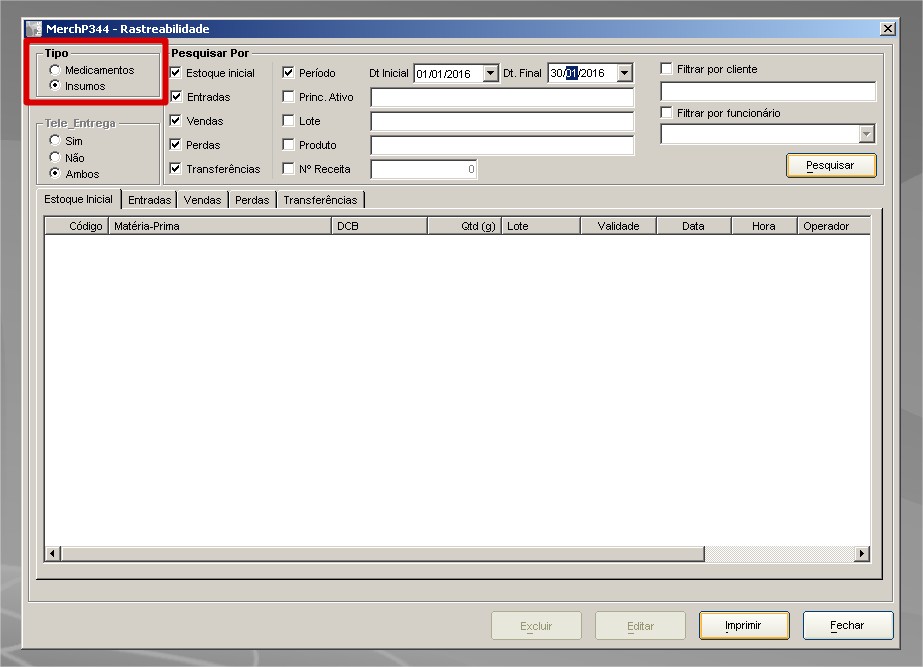This screenshot has height=667, width=923.
Task: Go to the Perdas tab
Action: coord(252,200)
